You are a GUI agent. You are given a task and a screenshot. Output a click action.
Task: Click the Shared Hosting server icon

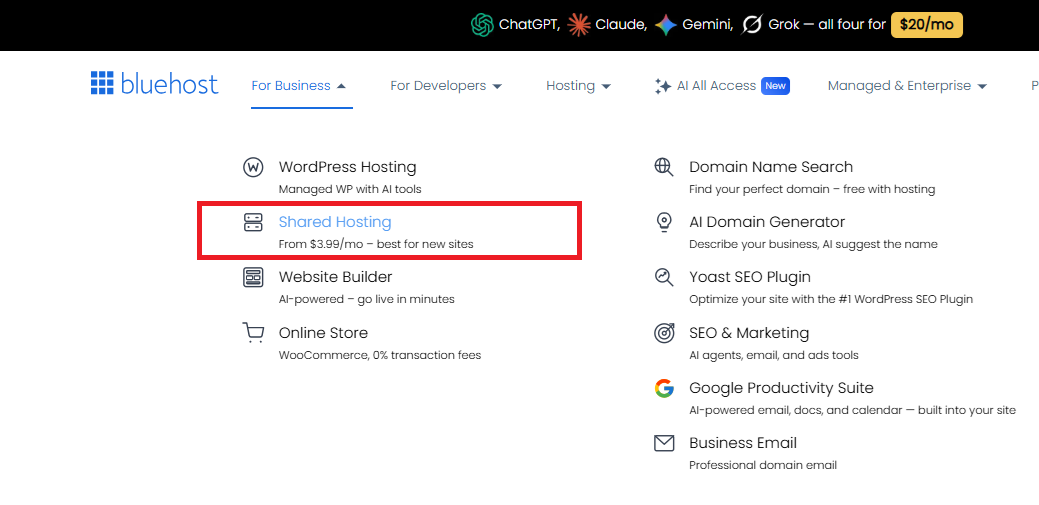[x=253, y=222]
